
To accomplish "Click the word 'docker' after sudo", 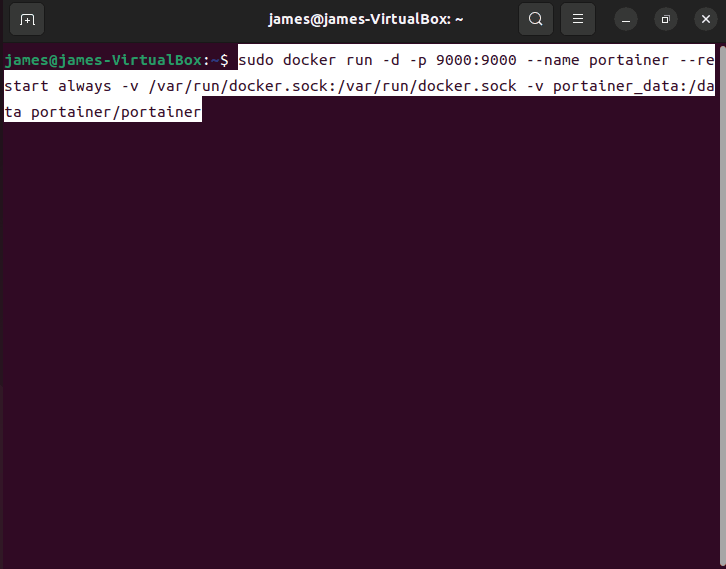I will pos(309,60).
